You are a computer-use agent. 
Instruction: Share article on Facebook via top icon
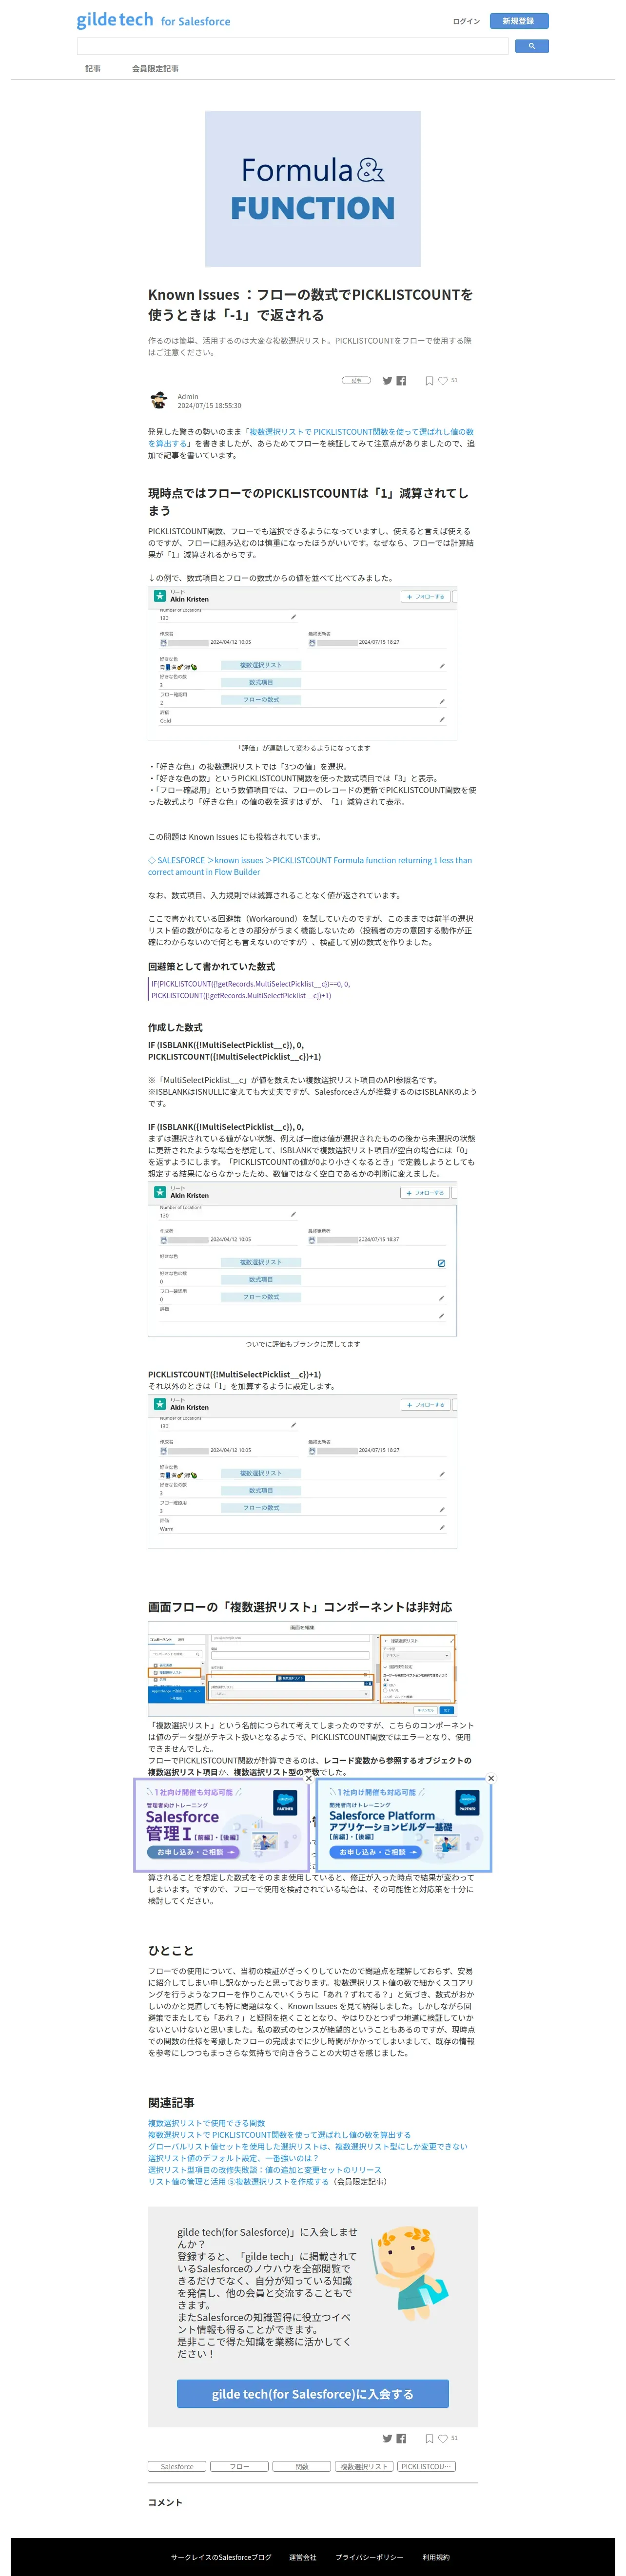click(x=401, y=381)
